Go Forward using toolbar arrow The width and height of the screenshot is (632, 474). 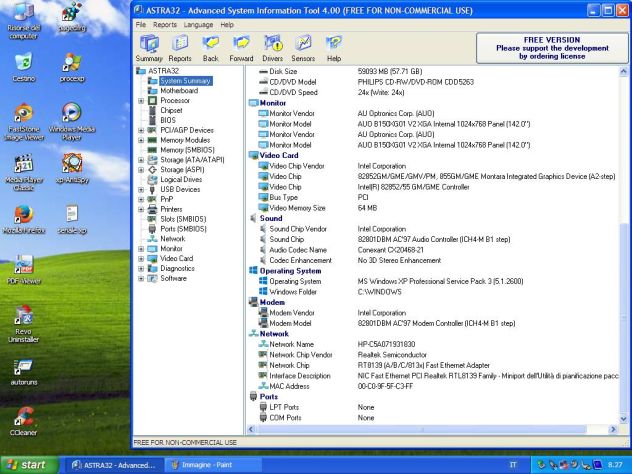[x=241, y=48]
